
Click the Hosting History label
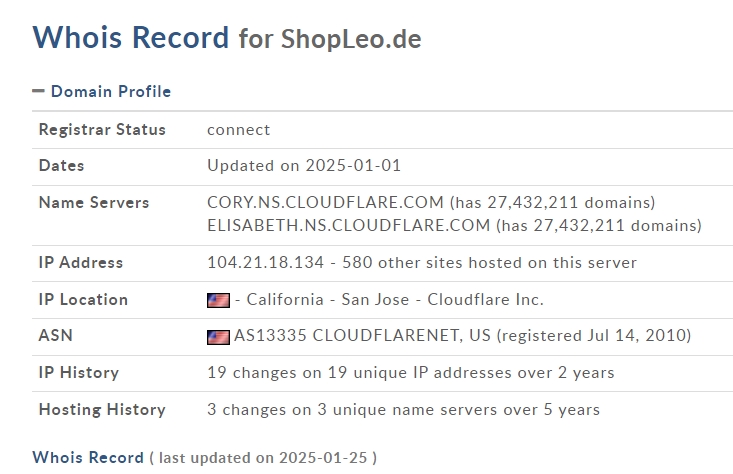[102, 409]
